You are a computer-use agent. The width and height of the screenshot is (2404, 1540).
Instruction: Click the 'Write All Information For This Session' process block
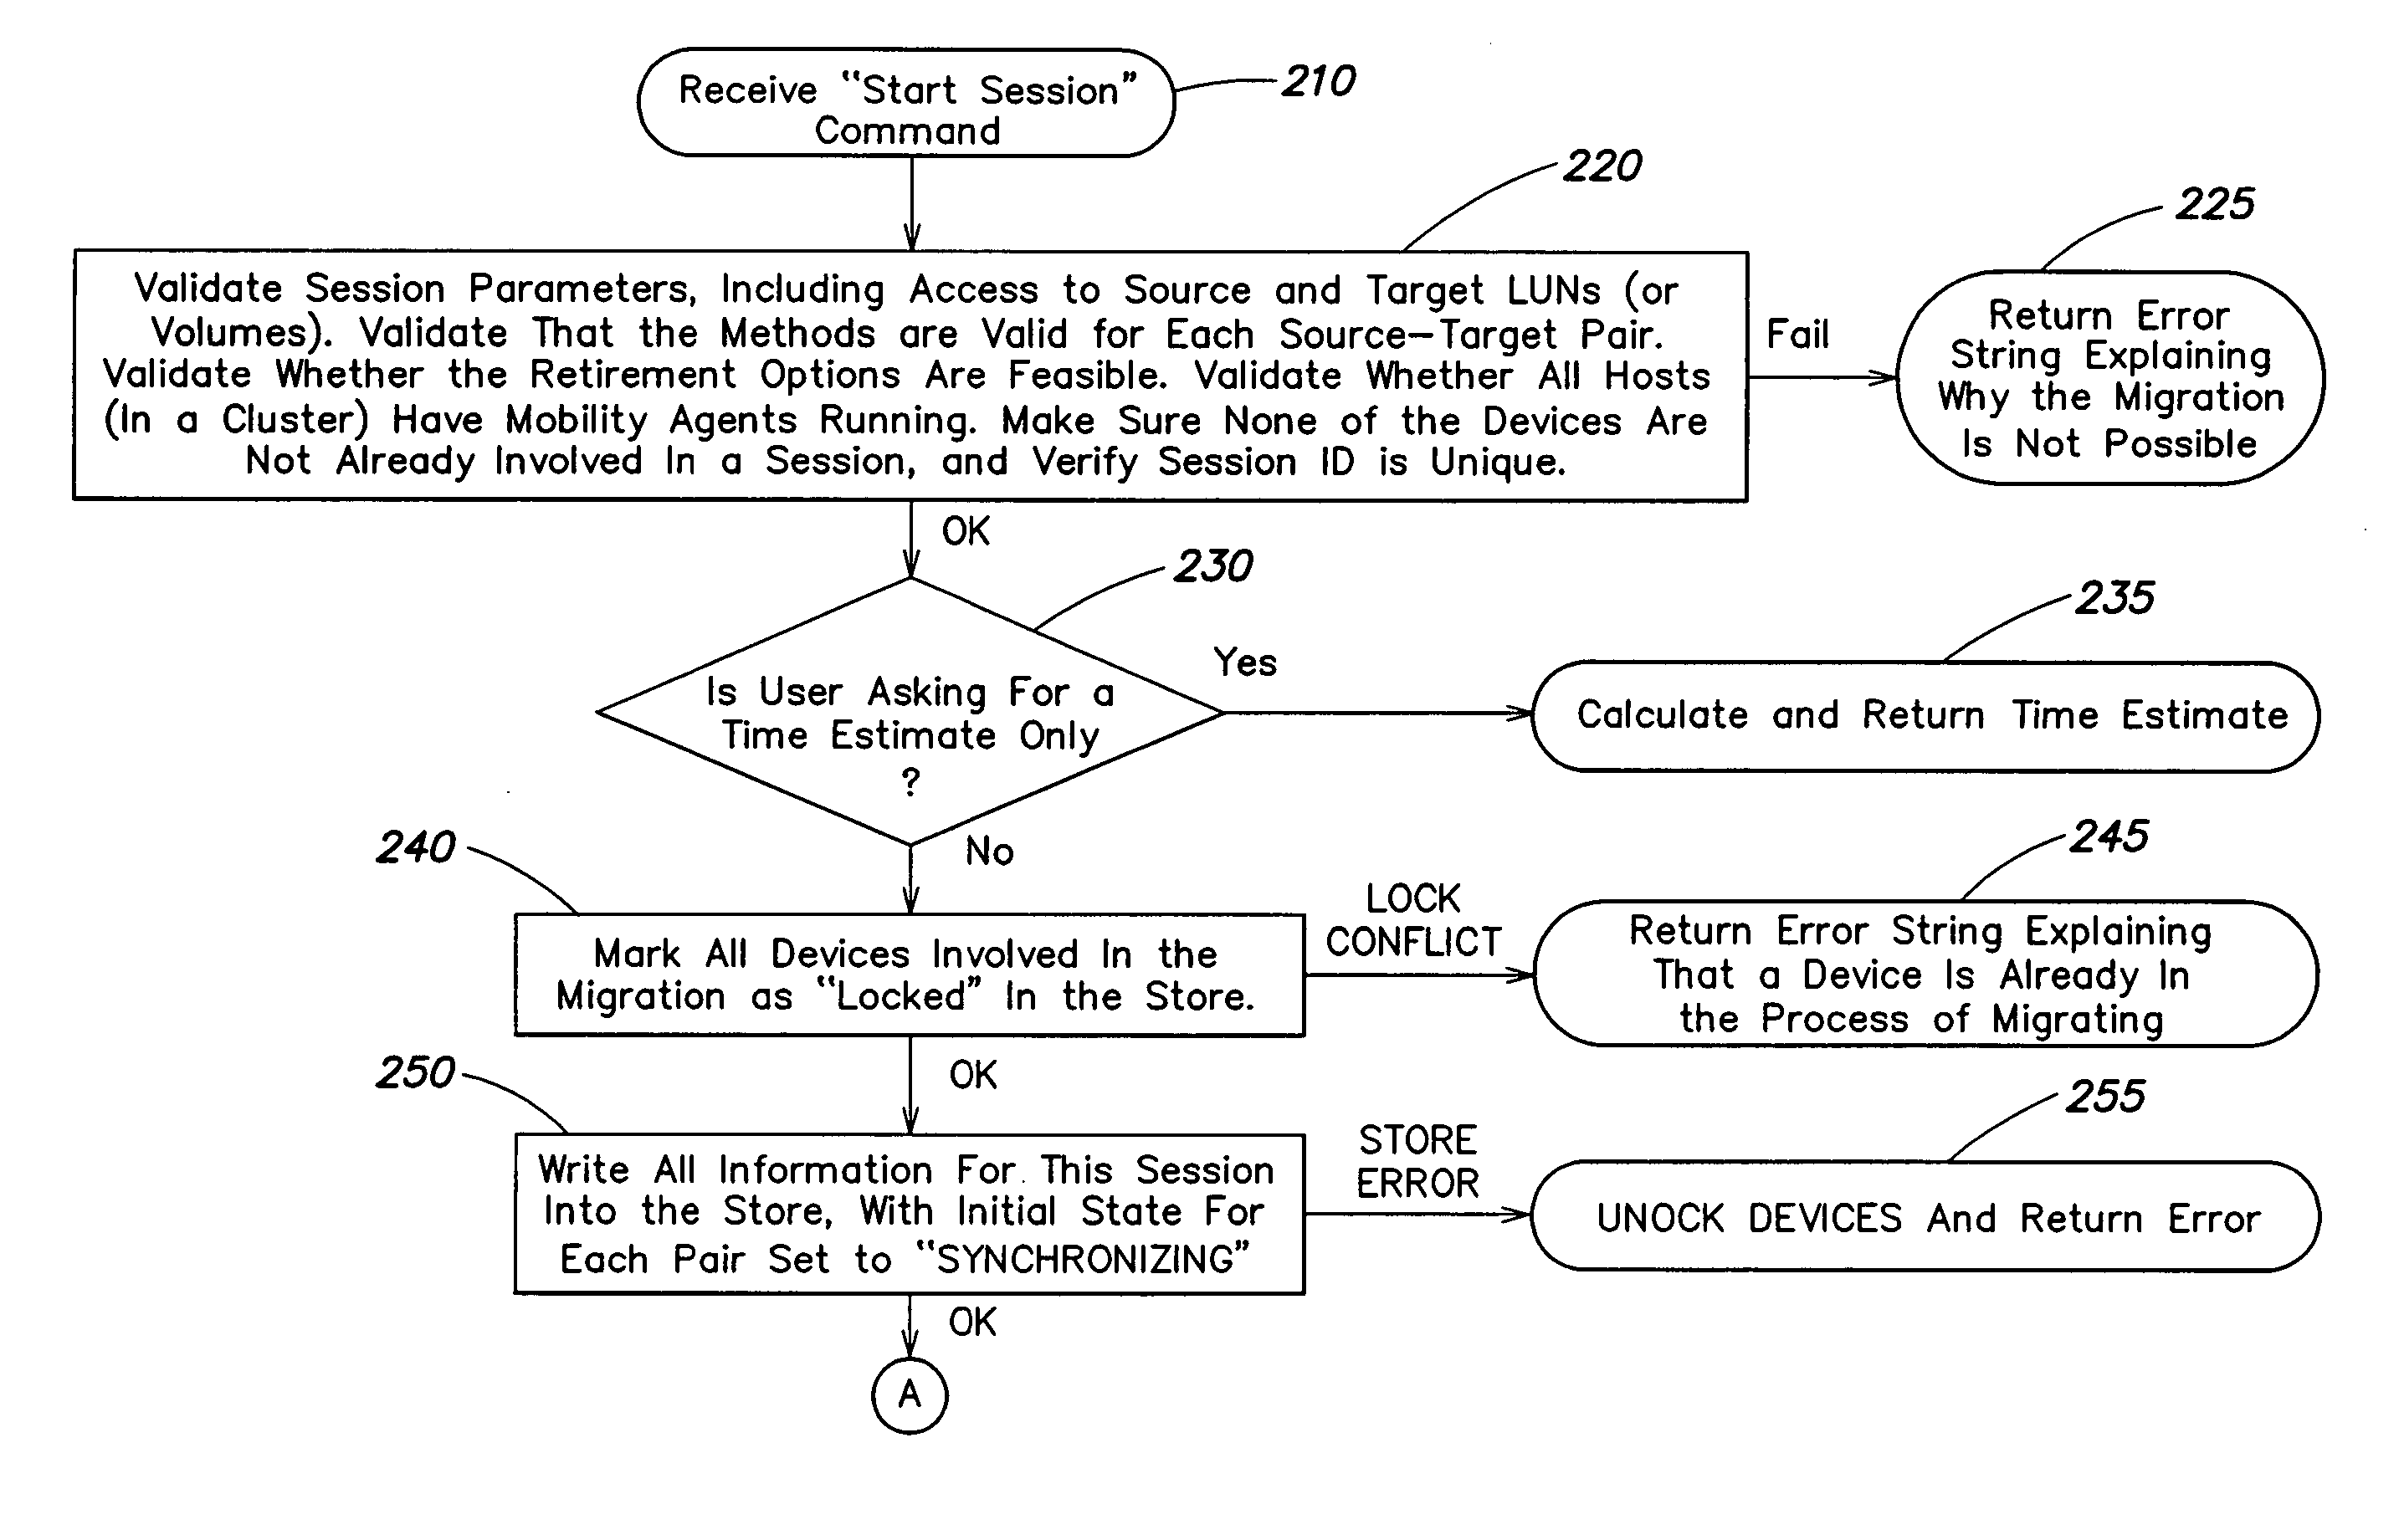pos(701,1226)
